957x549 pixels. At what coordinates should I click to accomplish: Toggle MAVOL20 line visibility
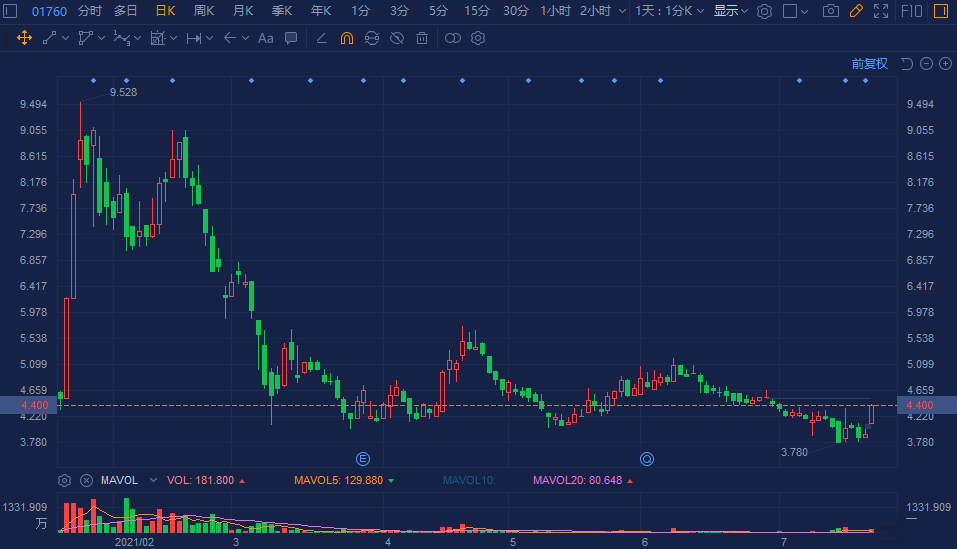tap(583, 481)
